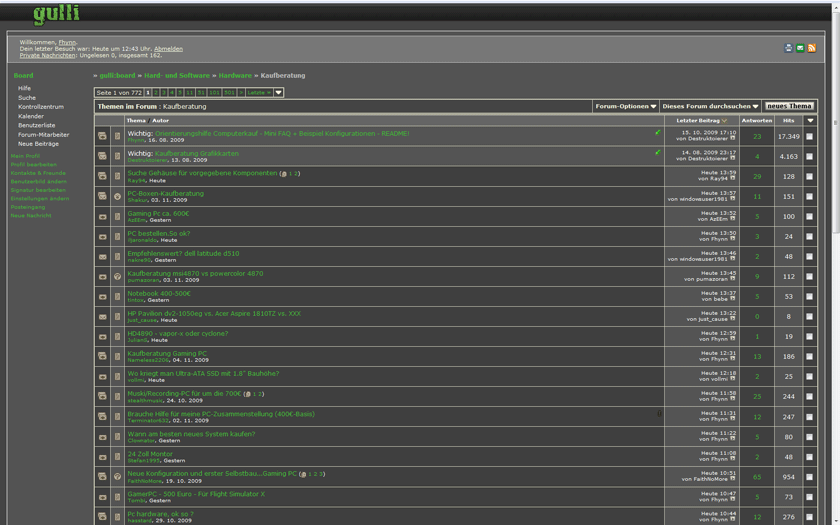Click the post icon in Neue Konfiguration row
This screenshot has height=525, width=840.
point(117,476)
